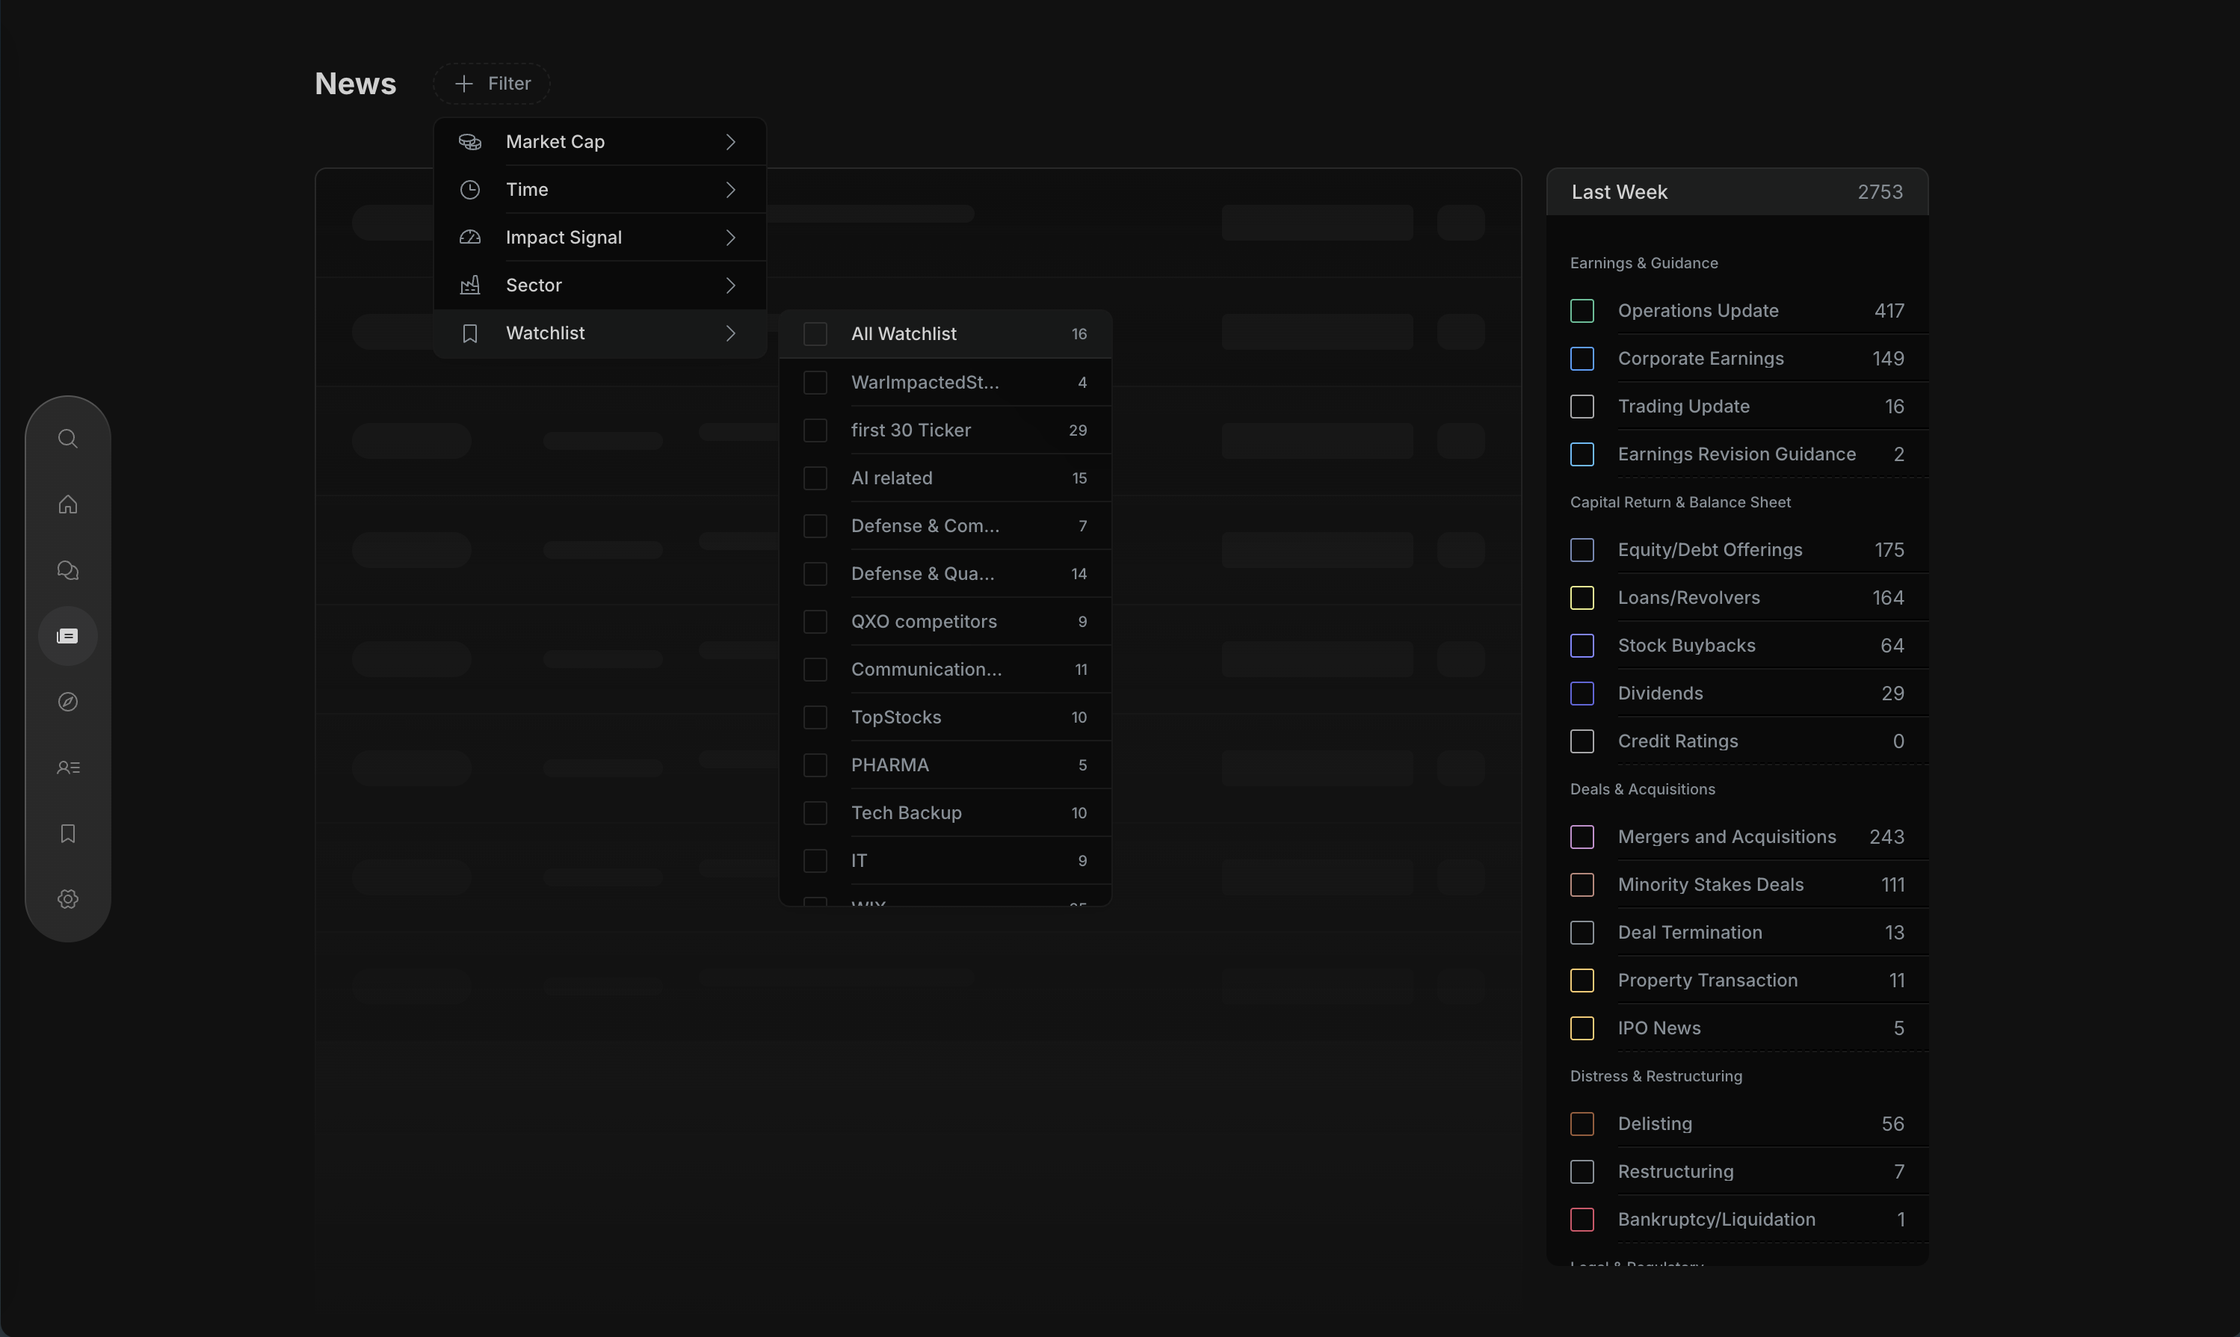Click the Time clock icon
This screenshot has width=2240, height=1337.
[x=470, y=190]
